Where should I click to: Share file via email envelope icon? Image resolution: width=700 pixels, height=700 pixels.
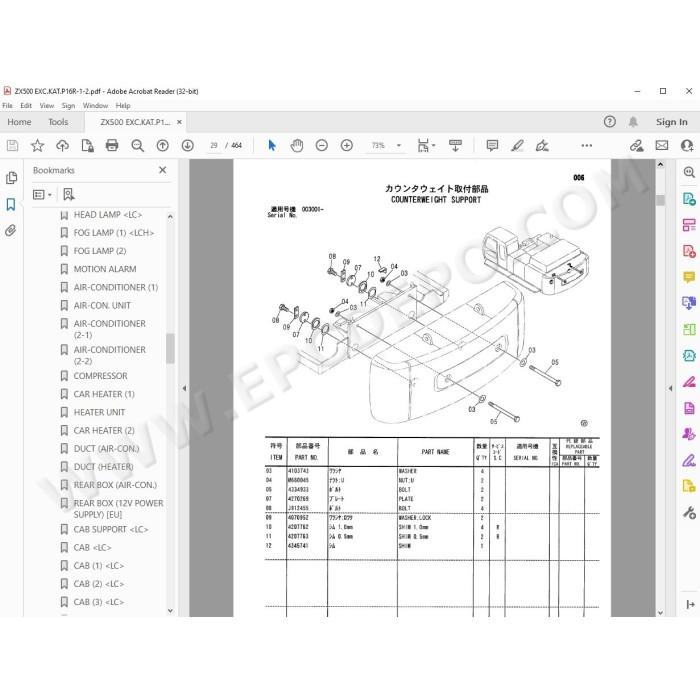662,146
